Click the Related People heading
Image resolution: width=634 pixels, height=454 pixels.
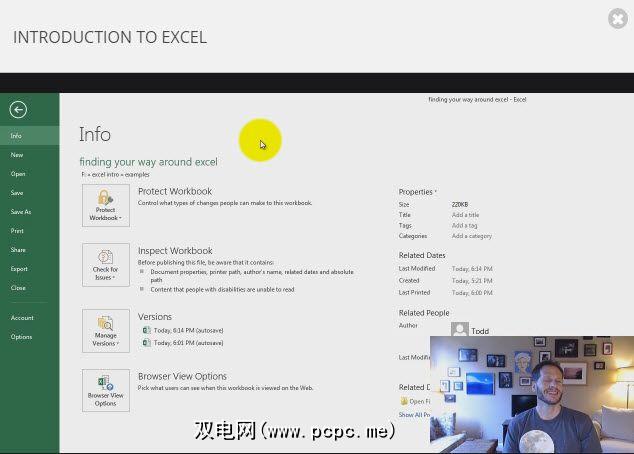click(x=424, y=313)
